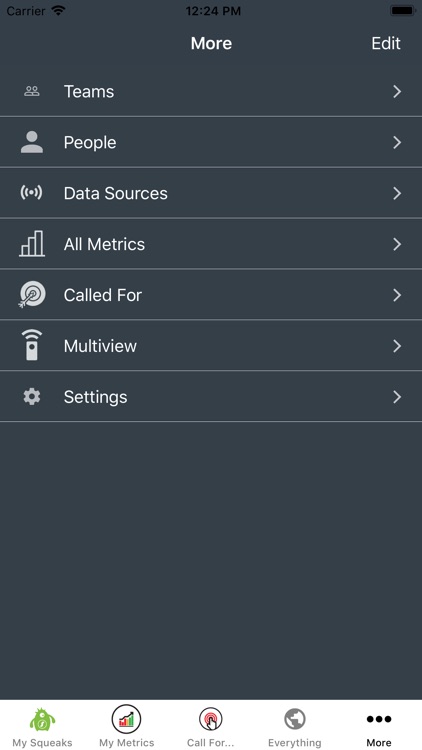Viewport: 422px width, 750px height.
Task: Expand the Multiview row chevron
Action: (x=397, y=345)
